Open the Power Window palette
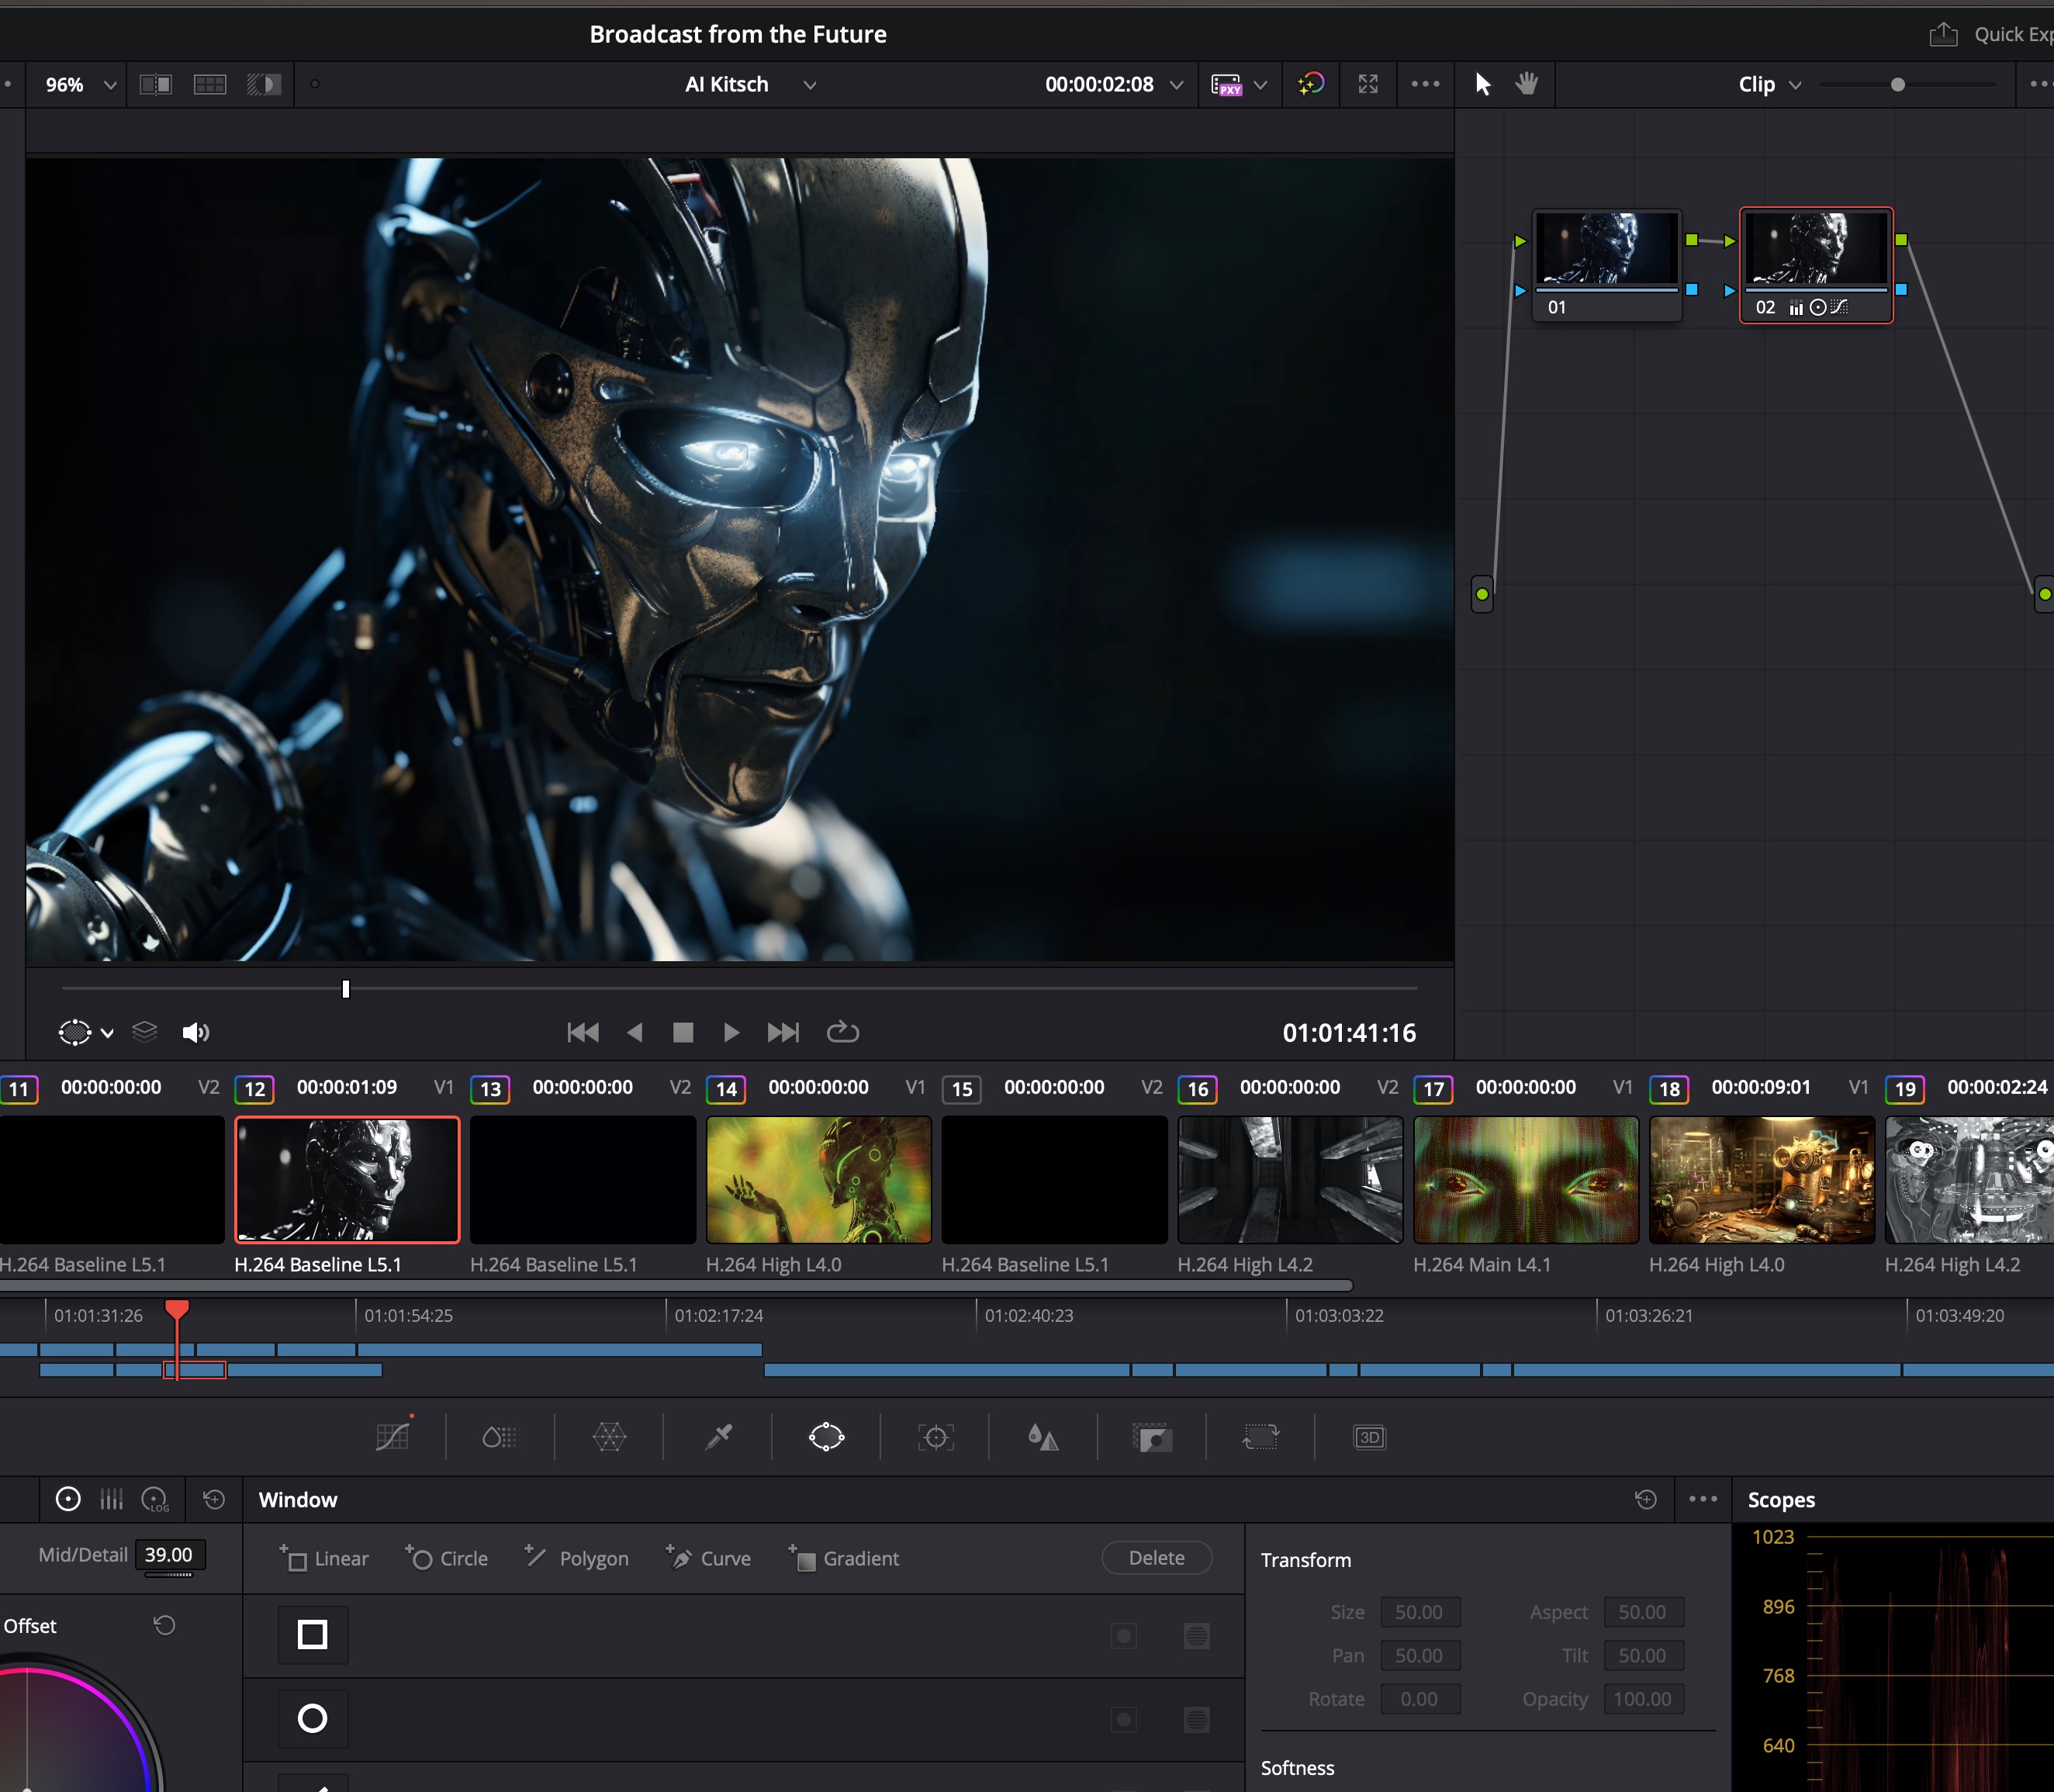The height and width of the screenshot is (1792, 2054). pyautogui.click(x=827, y=1437)
